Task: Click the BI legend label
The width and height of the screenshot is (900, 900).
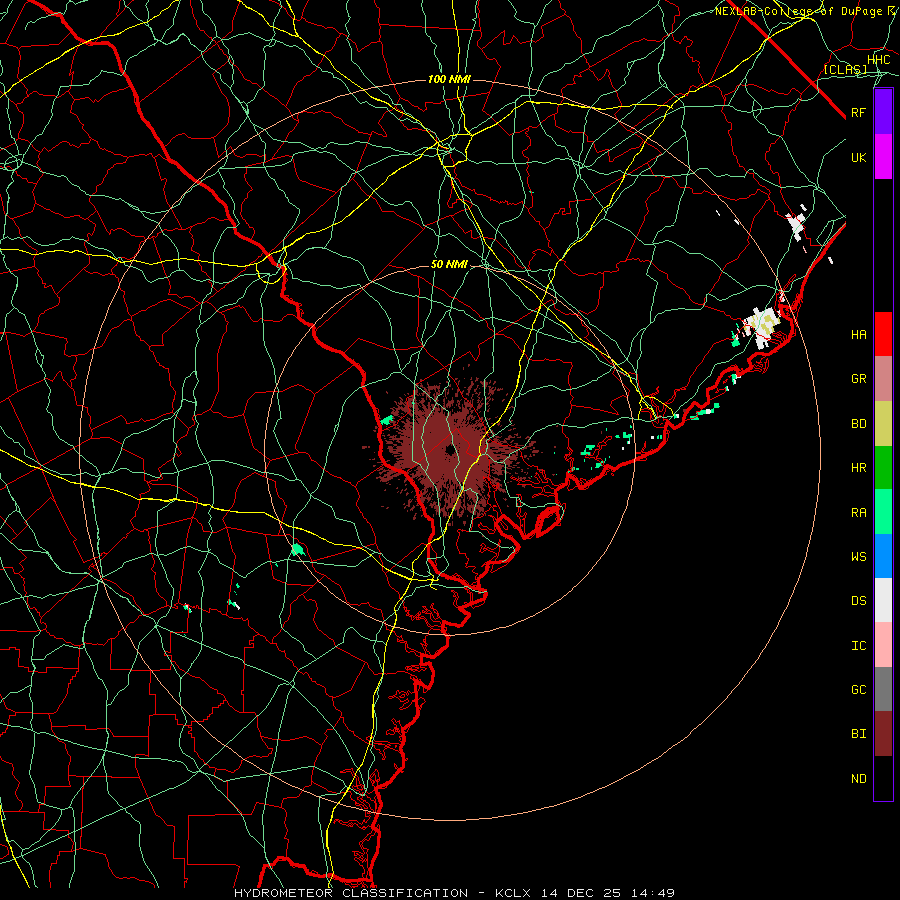Action: [x=858, y=734]
